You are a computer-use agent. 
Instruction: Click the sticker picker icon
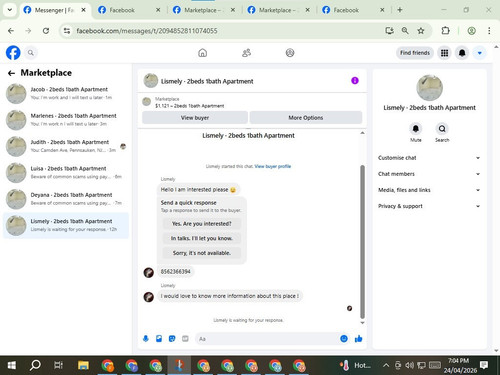[172, 339]
